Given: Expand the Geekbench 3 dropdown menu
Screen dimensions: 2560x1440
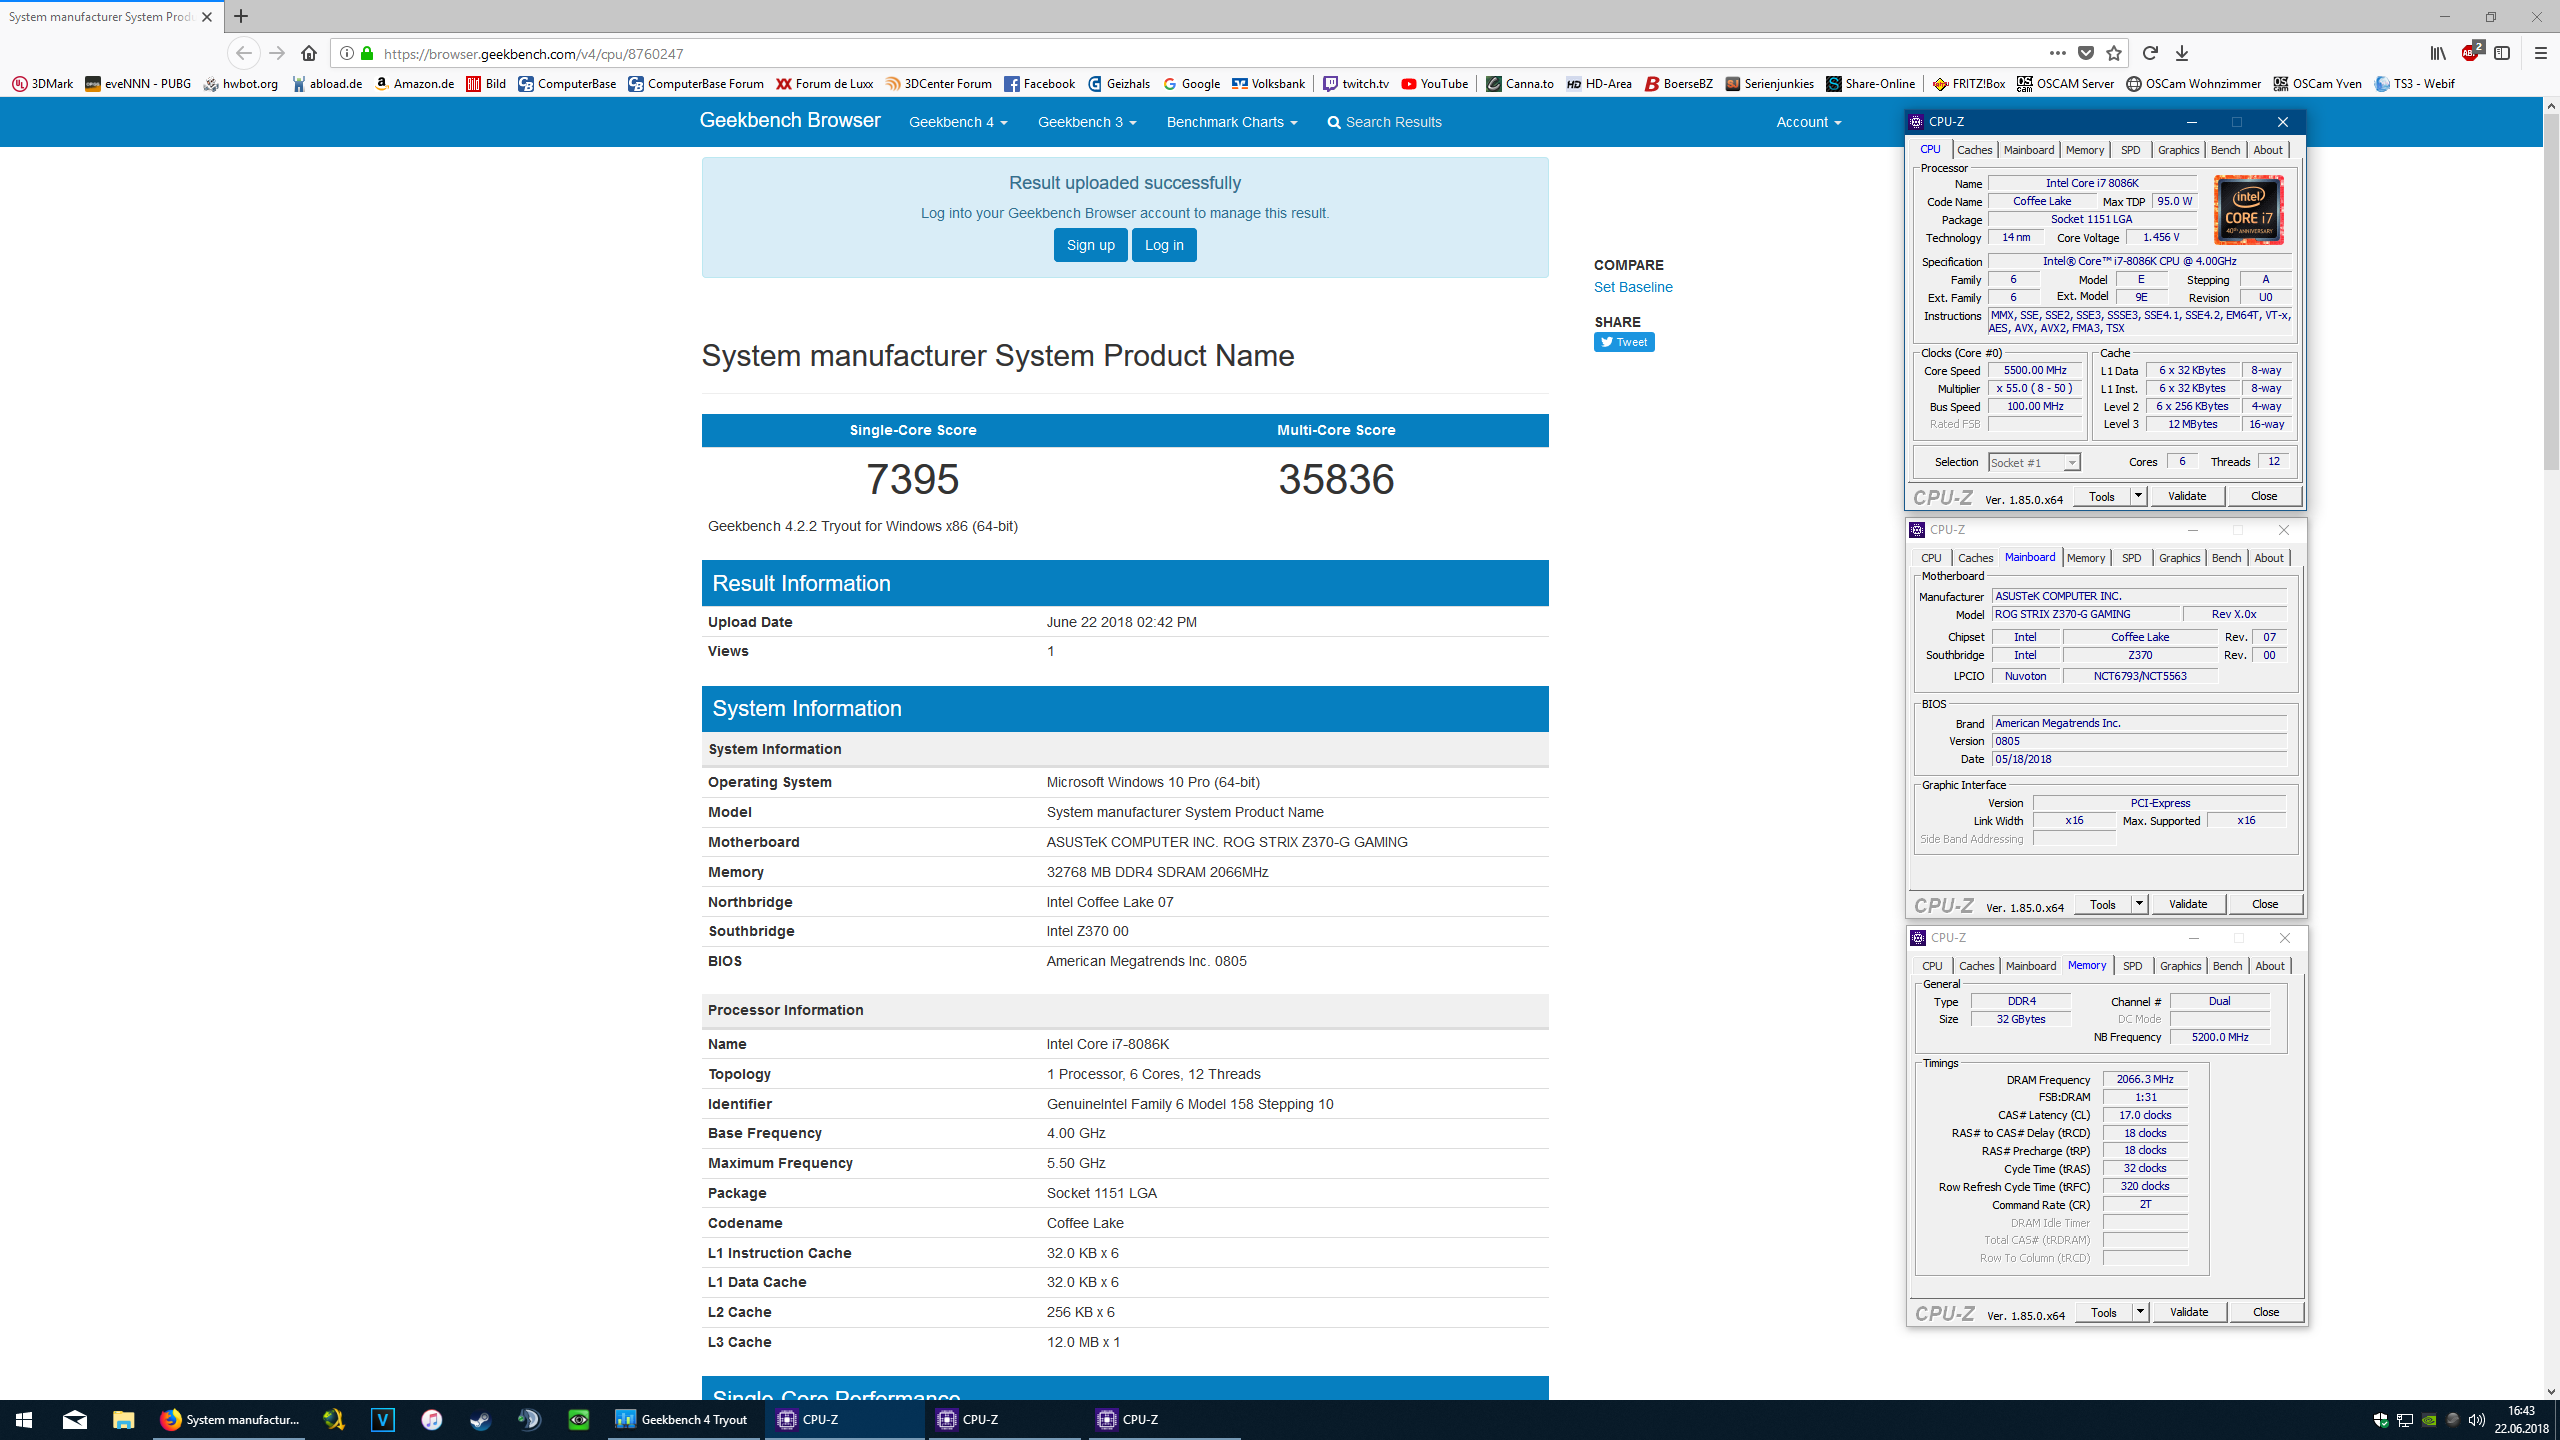Looking at the screenshot, I should point(1086,122).
